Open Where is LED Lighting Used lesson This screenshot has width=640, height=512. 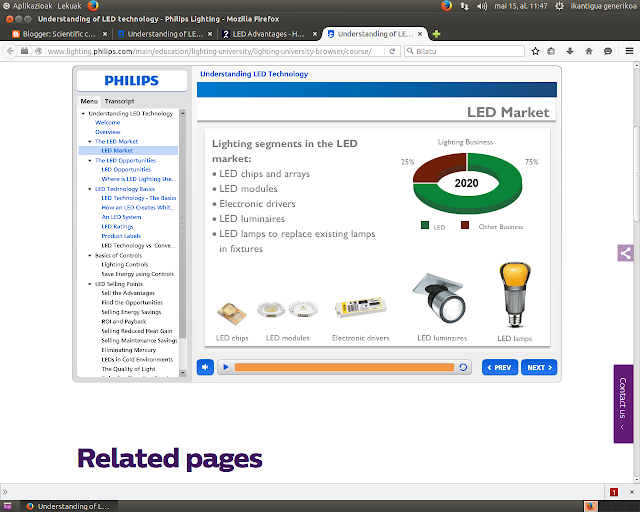tap(138, 179)
